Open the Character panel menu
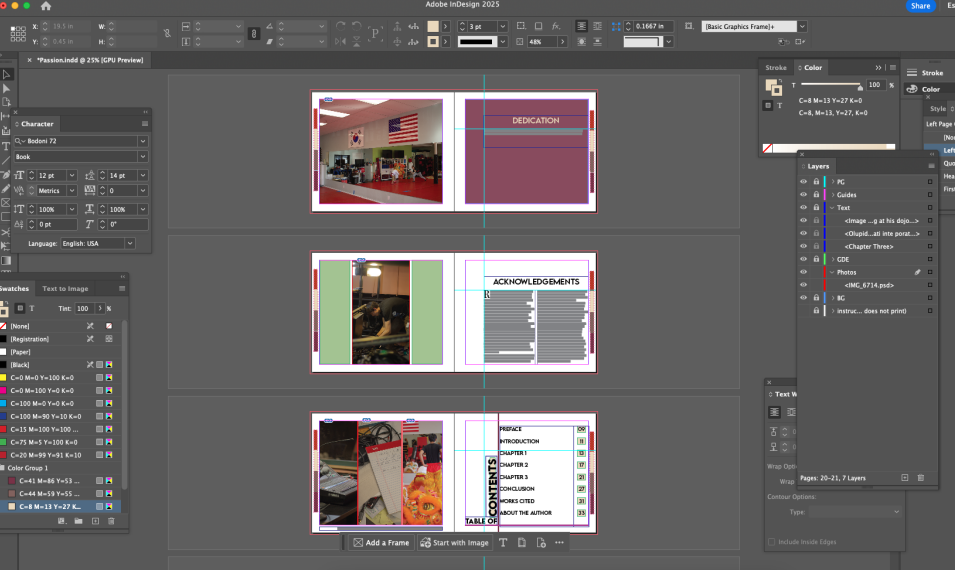 pyautogui.click(x=145, y=124)
